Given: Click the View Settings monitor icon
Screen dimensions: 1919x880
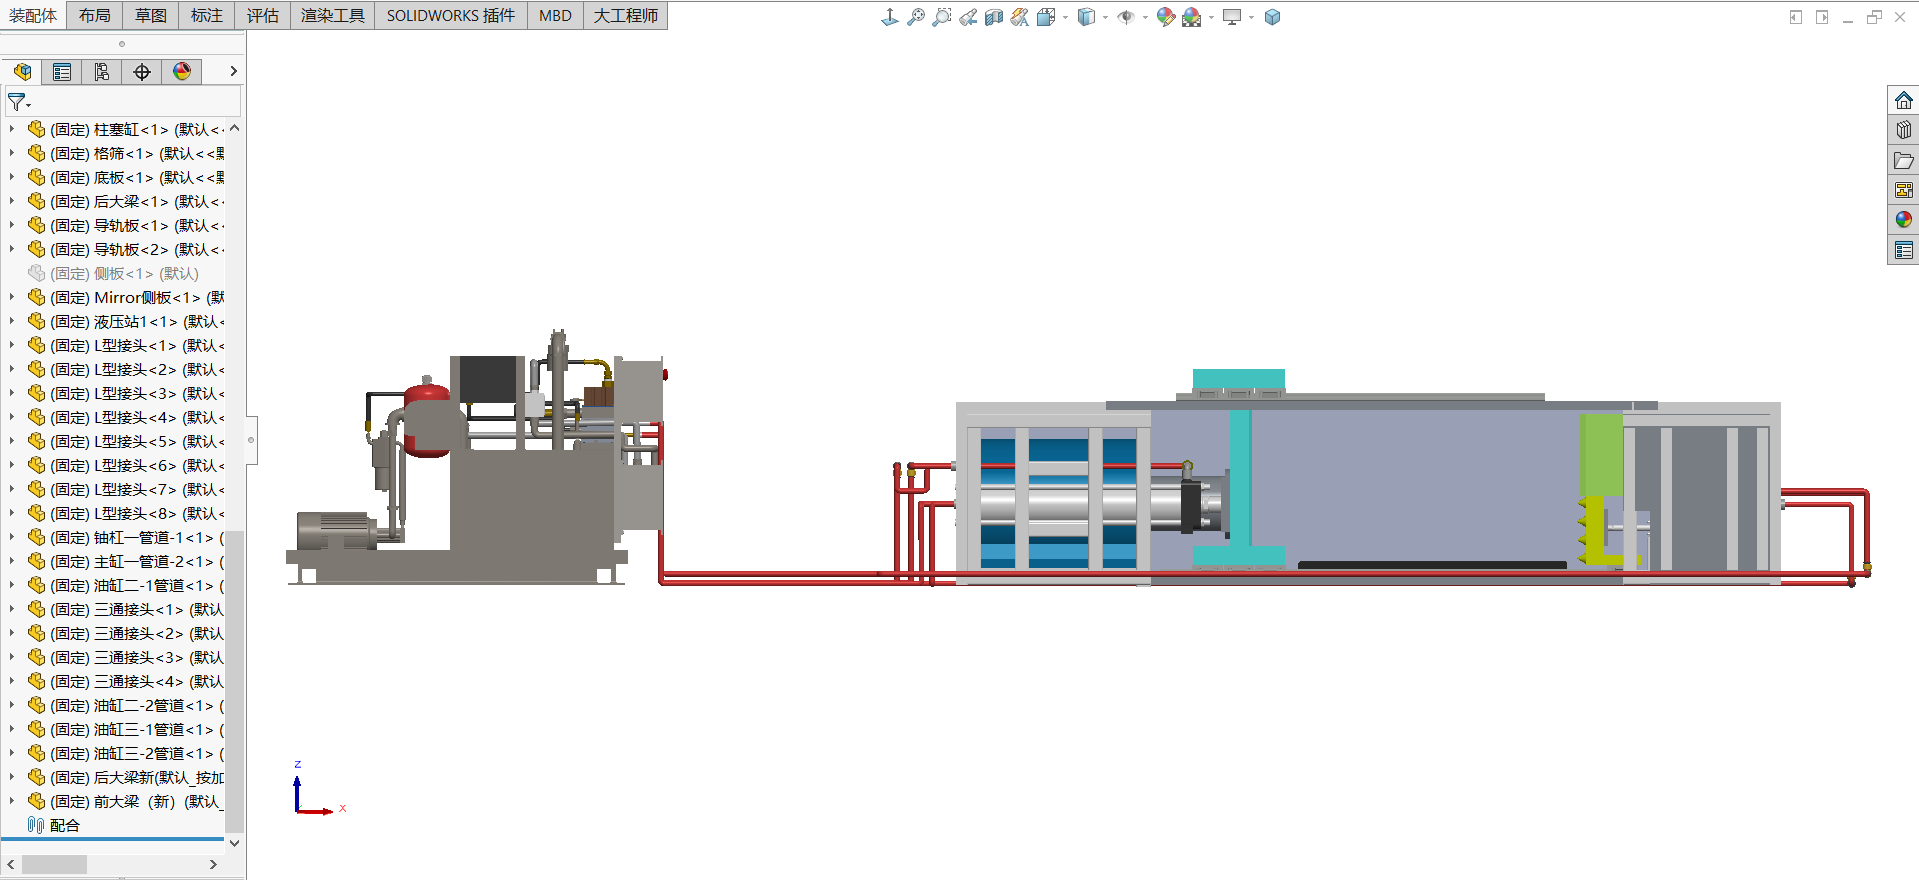Looking at the screenshot, I should (1232, 17).
